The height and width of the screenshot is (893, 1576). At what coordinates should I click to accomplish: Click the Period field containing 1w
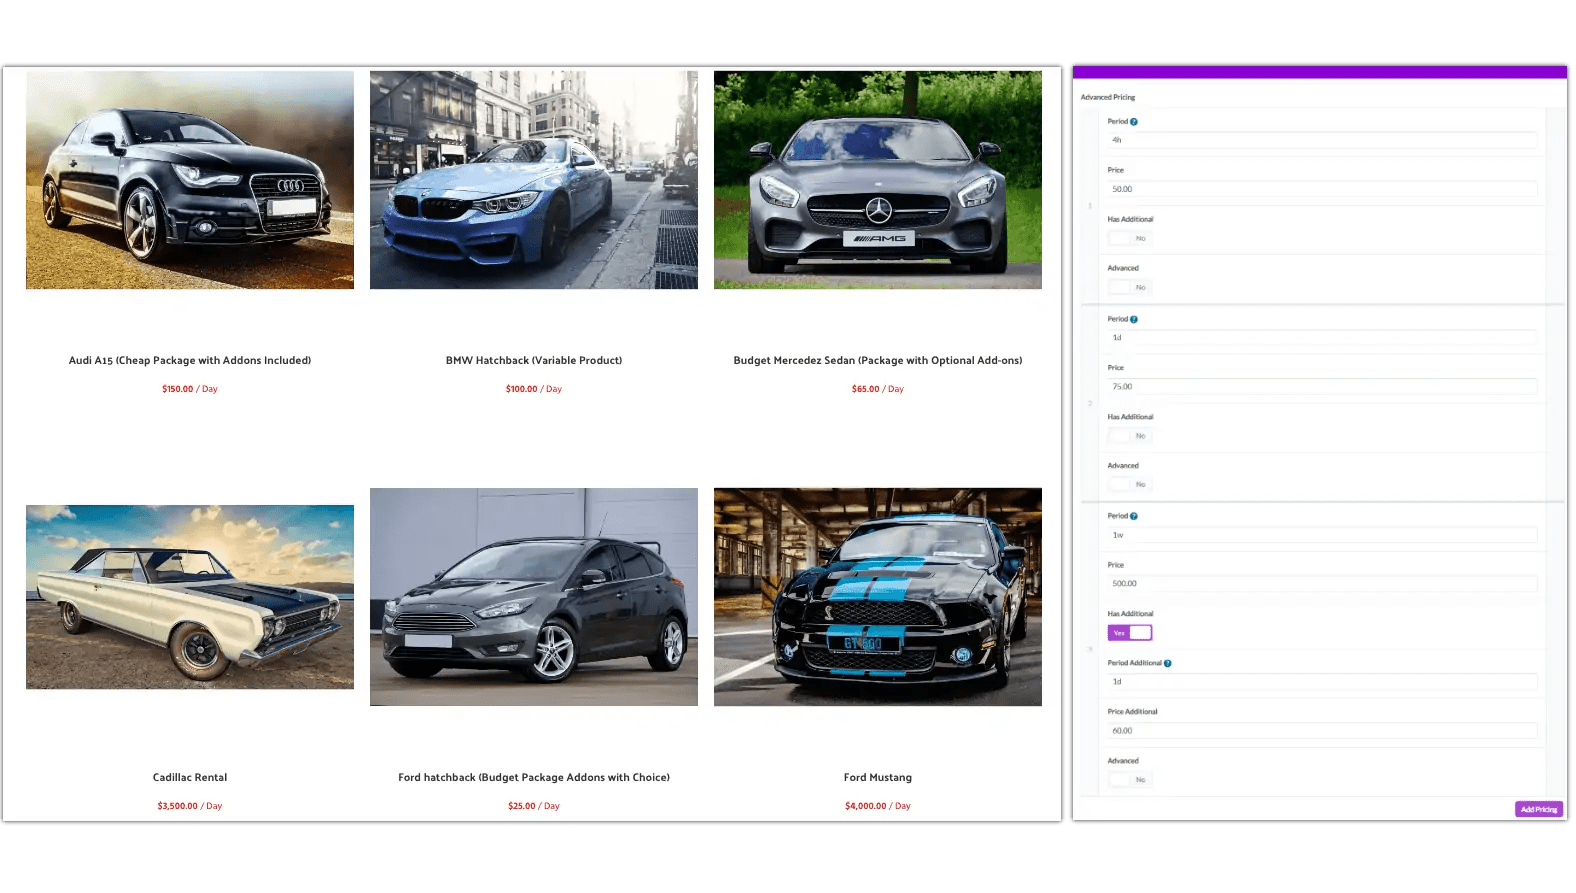(1322, 535)
